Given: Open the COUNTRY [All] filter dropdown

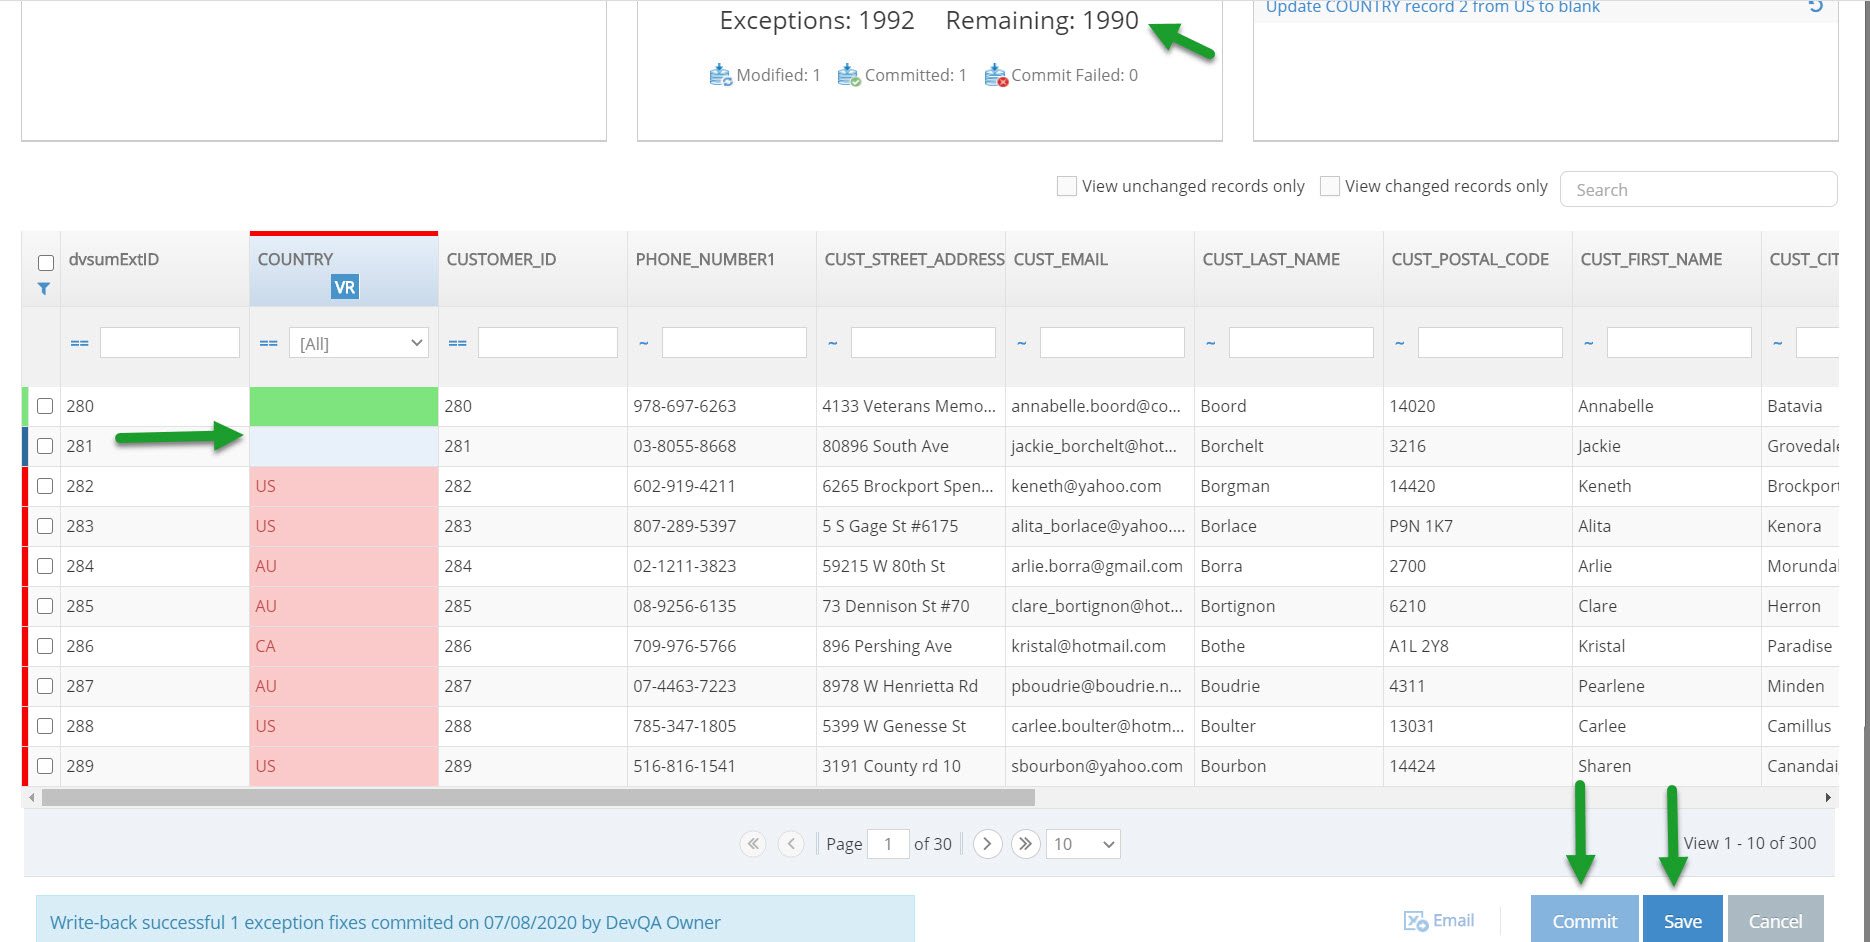Looking at the screenshot, I should click(x=359, y=343).
